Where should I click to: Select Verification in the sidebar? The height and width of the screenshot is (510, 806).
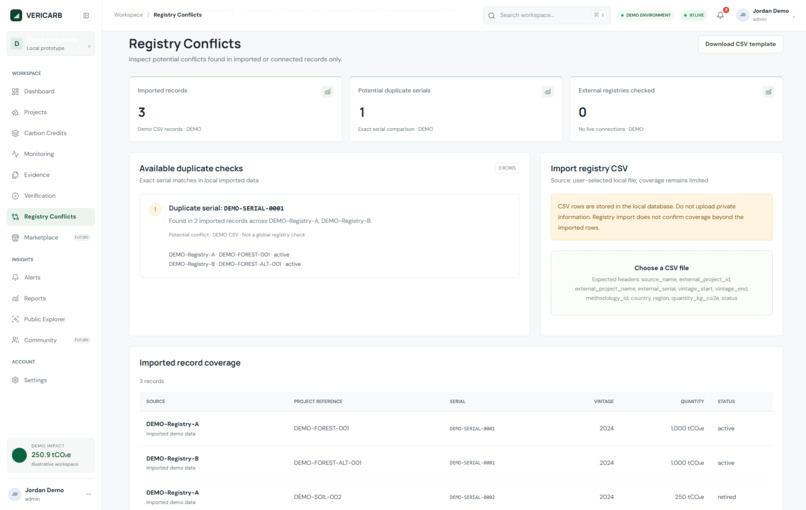(x=51, y=196)
